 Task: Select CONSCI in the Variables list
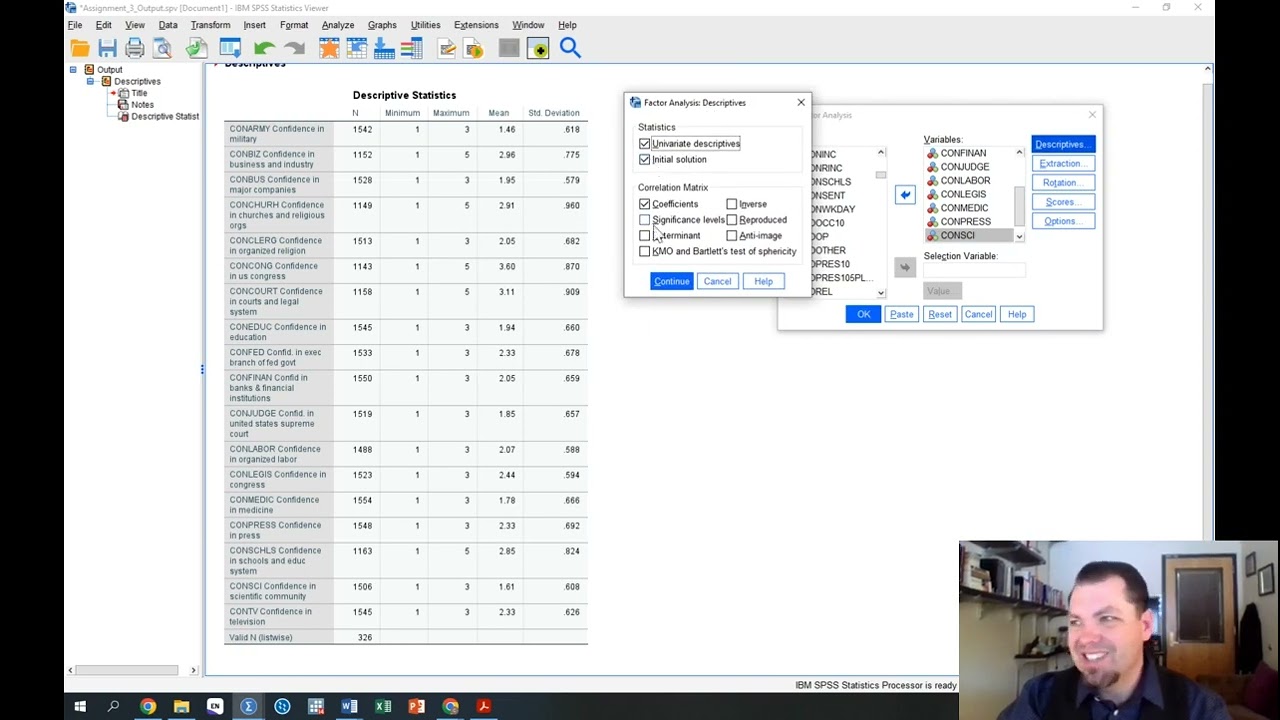pyautogui.click(x=969, y=236)
